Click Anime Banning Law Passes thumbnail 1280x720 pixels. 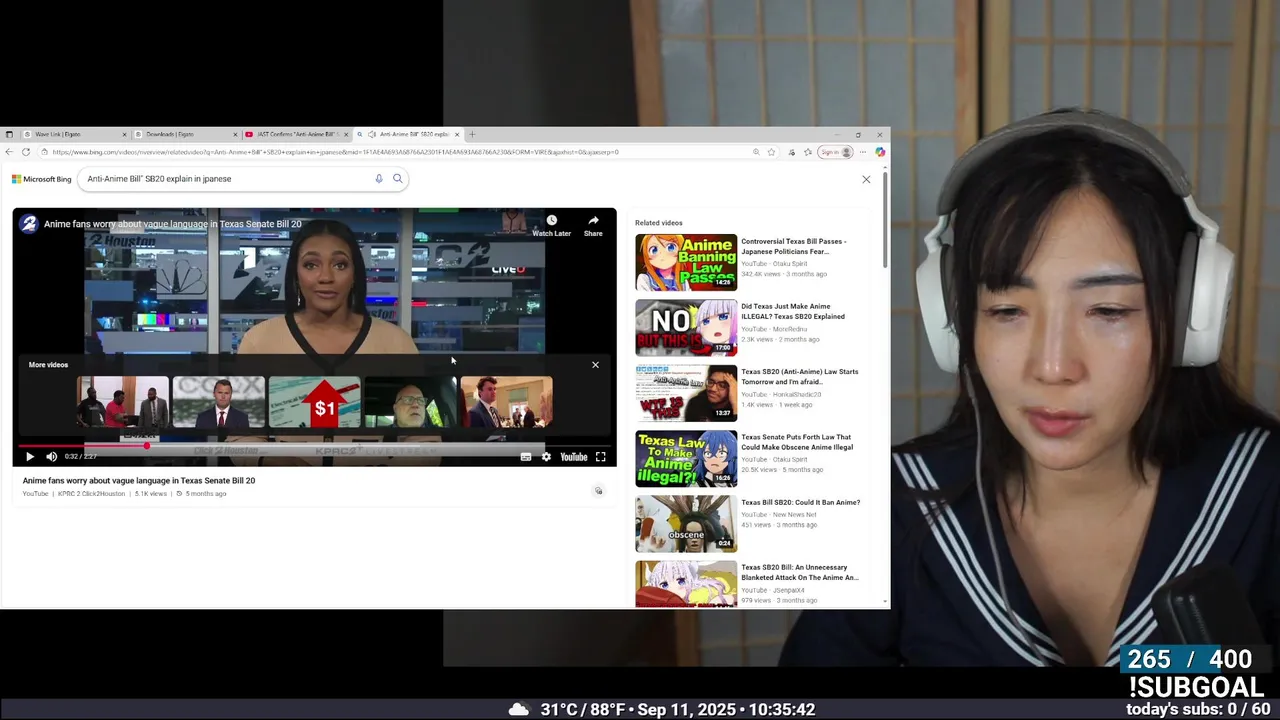coord(686,262)
